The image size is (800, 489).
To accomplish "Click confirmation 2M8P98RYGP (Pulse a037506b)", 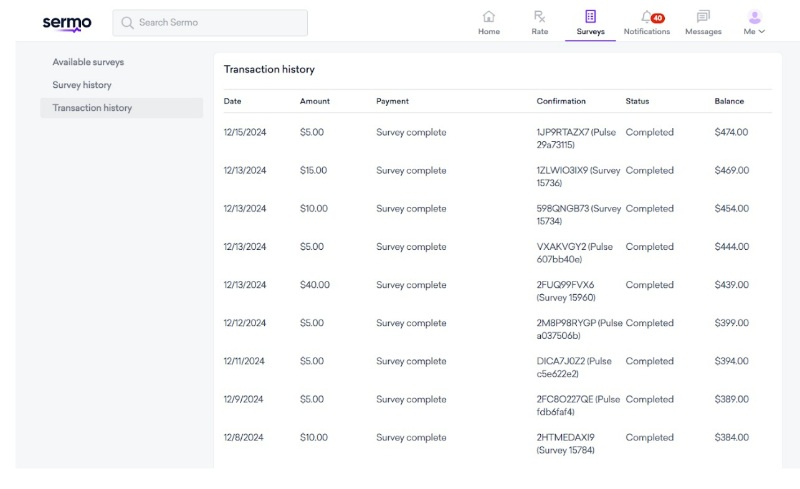I will (x=580, y=329).
